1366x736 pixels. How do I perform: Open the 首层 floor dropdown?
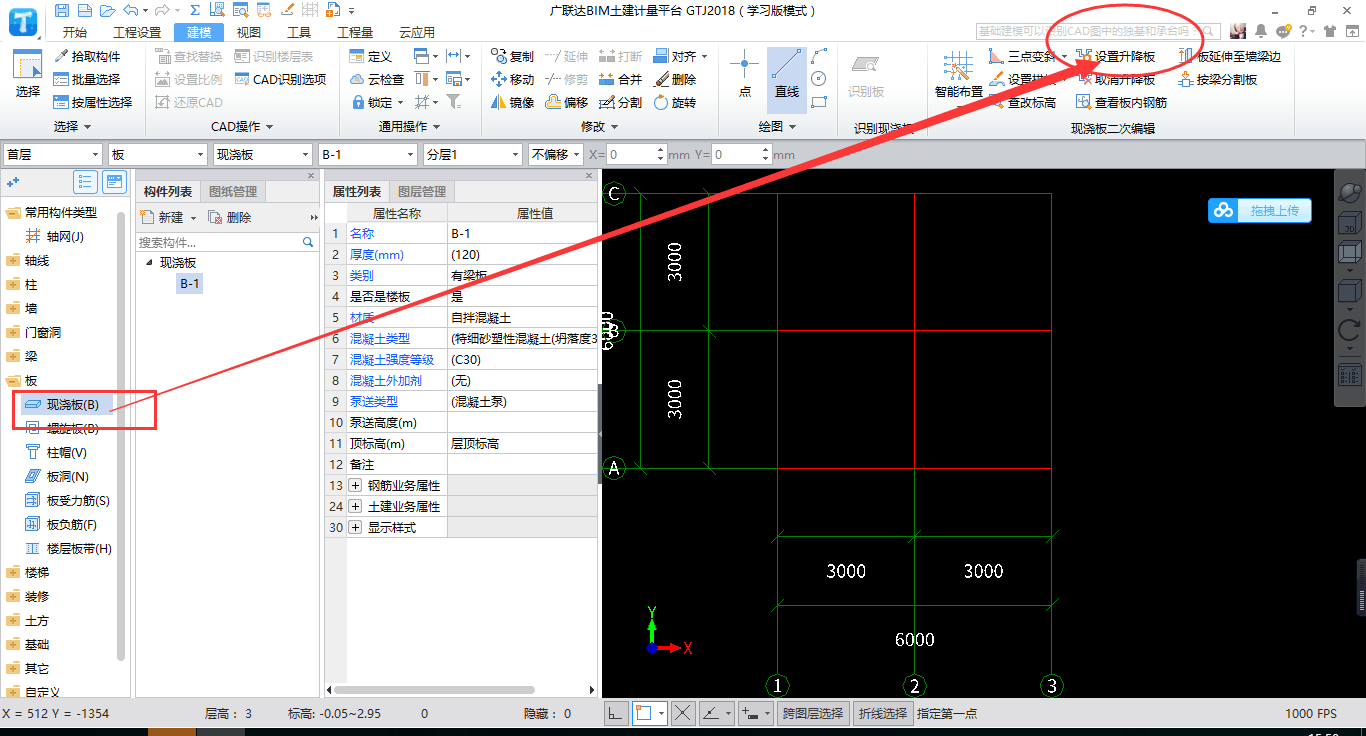[53, 154]
